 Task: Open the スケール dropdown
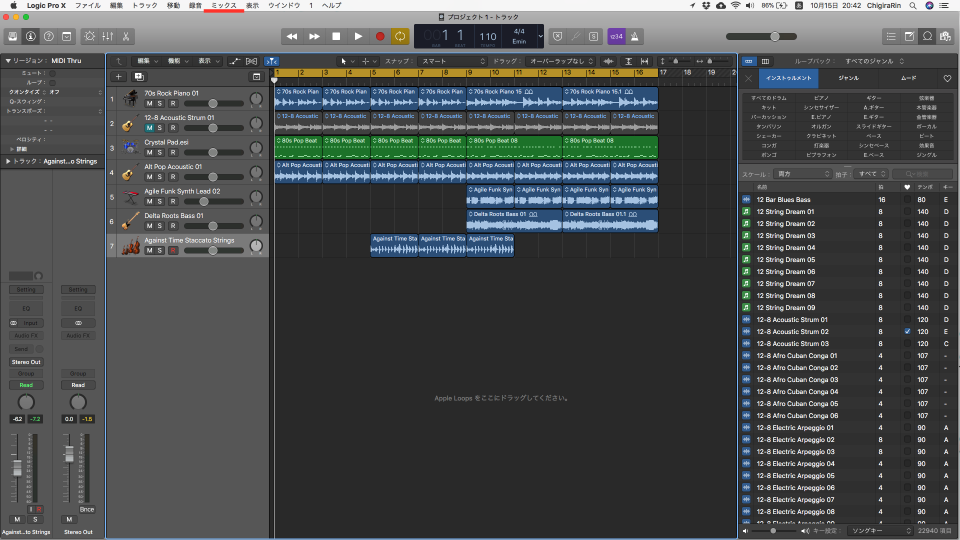click(802, 174)
